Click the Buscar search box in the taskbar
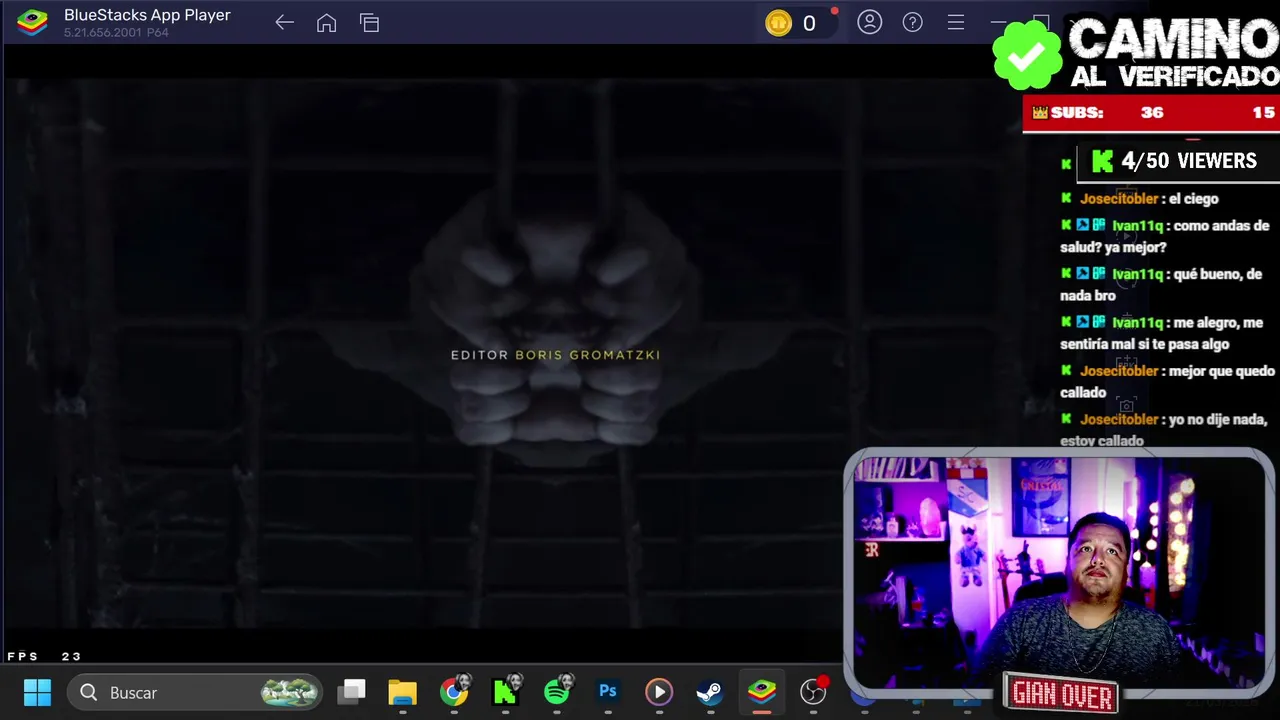 [195, 692]
